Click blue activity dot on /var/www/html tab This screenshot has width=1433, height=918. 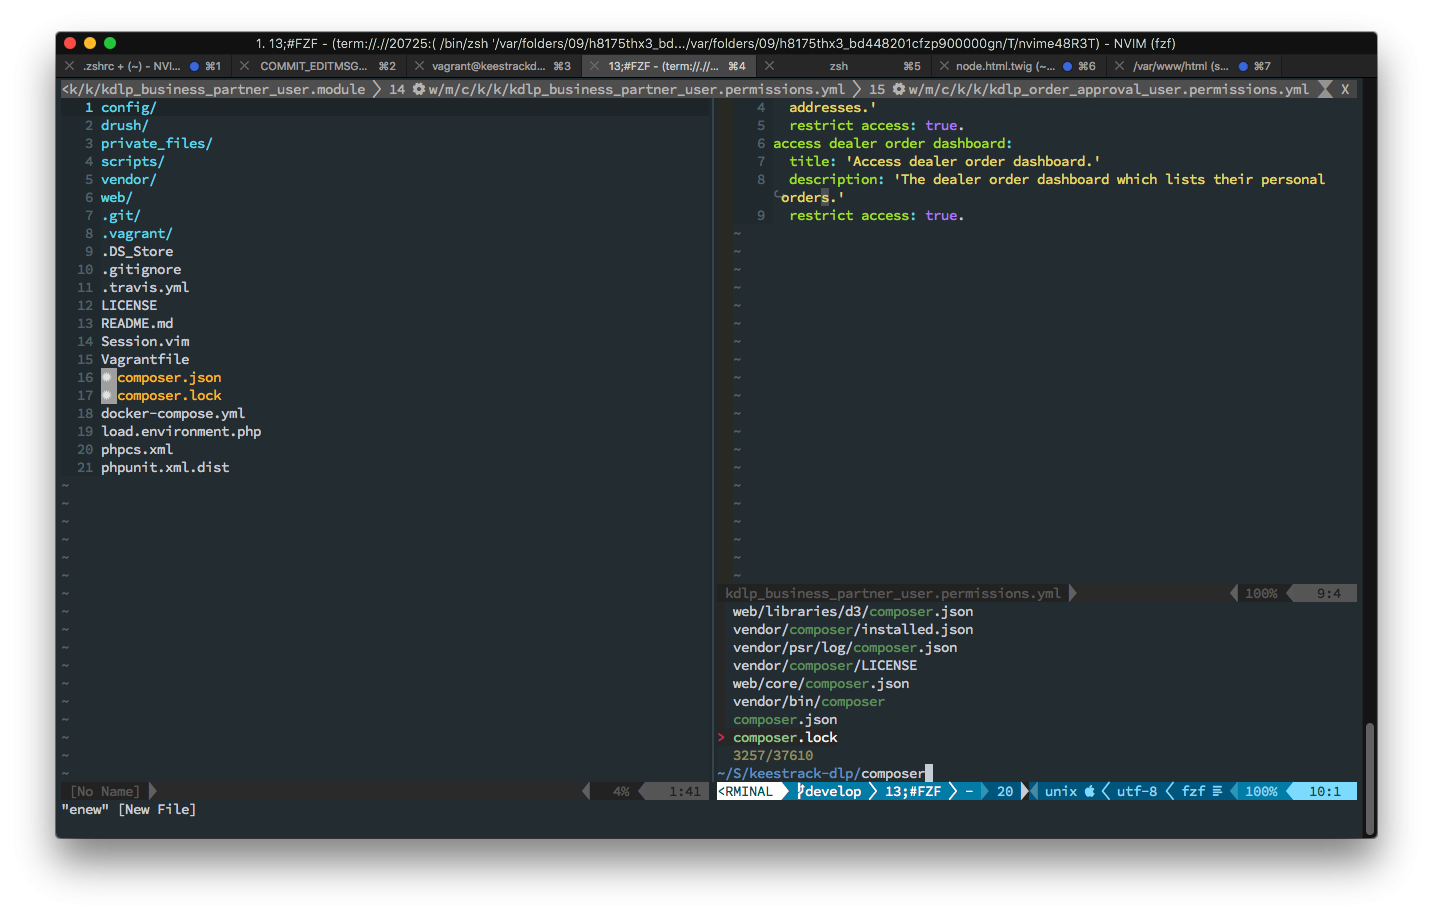[x=1243, y=66]
